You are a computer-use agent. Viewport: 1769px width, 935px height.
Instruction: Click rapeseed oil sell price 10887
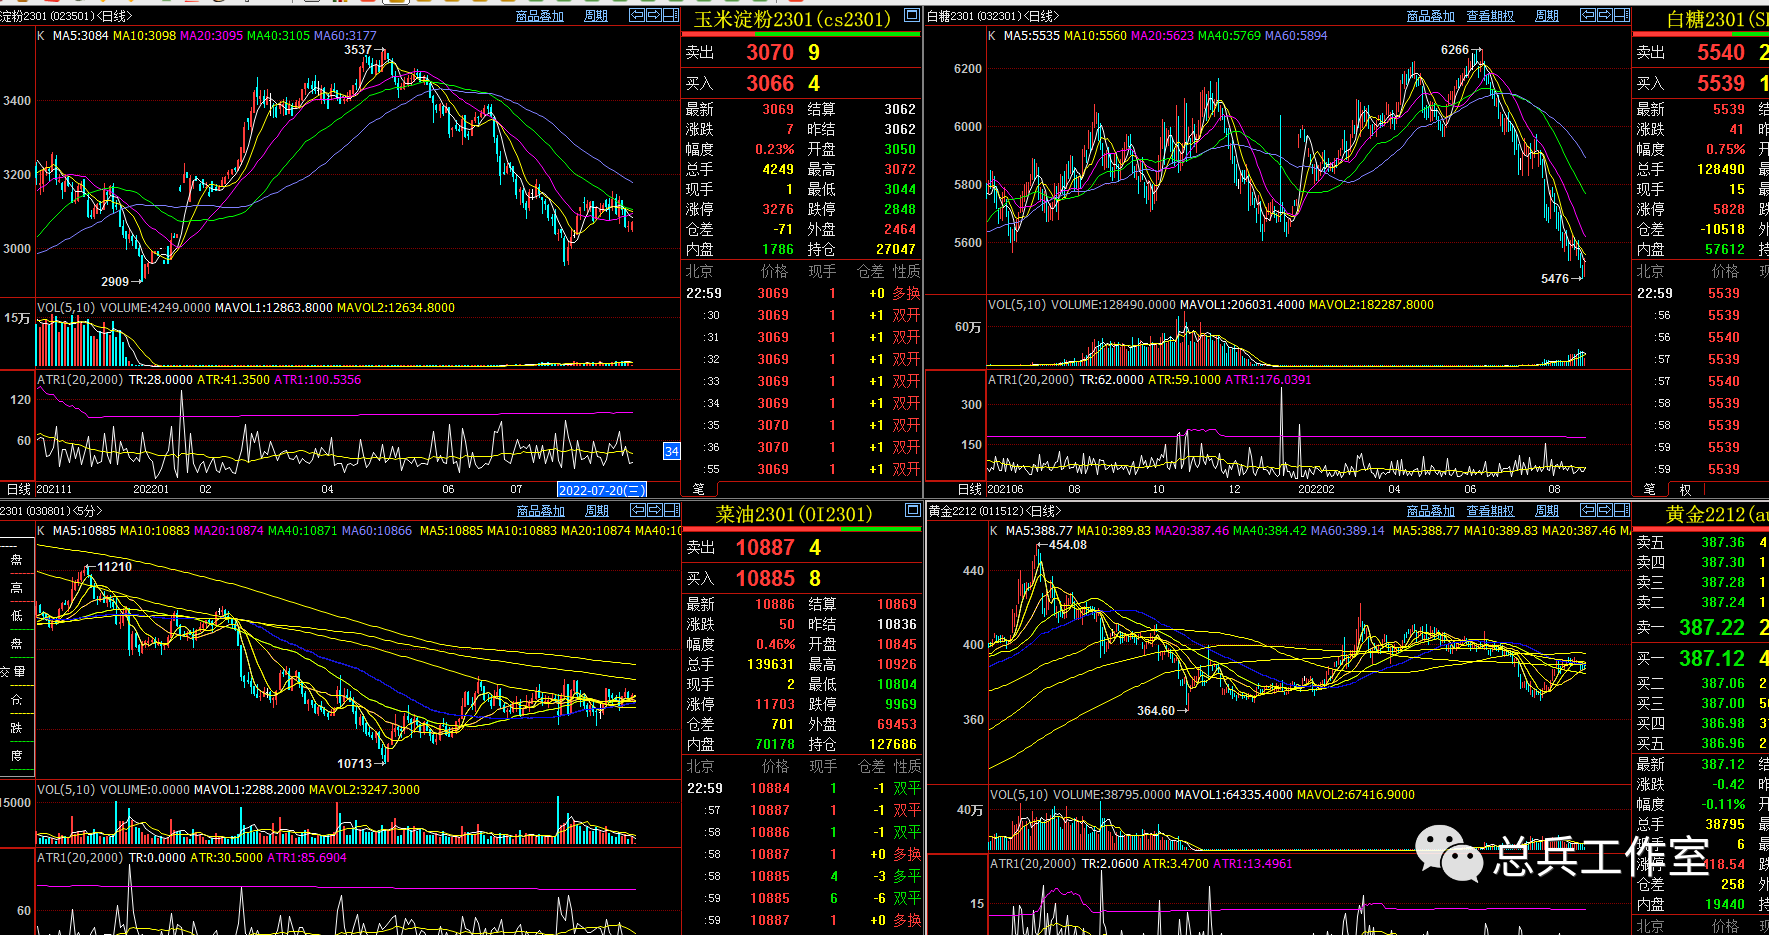tap(765, 547)
